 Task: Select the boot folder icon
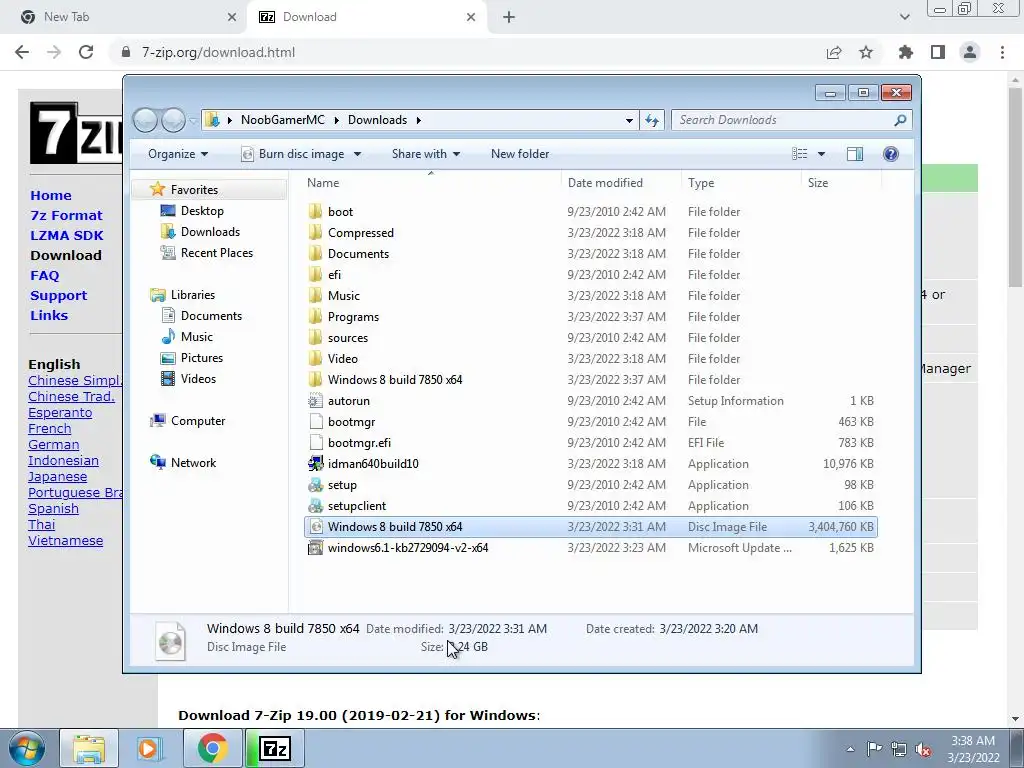[315, 212]
